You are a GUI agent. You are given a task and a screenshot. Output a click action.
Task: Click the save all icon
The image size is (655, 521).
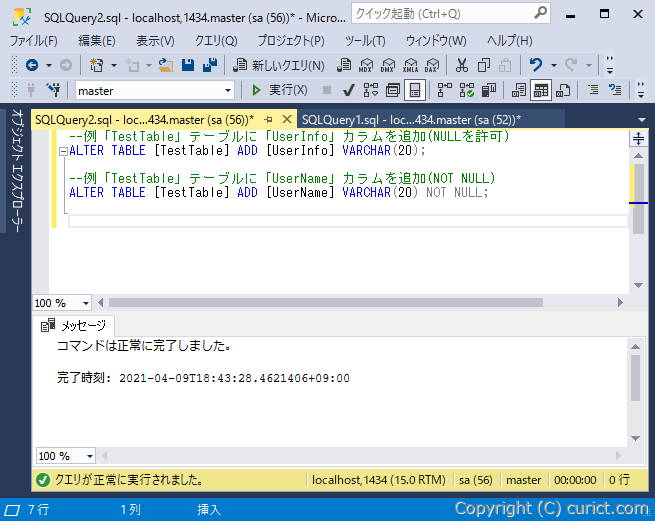click(x=210, y=65)
